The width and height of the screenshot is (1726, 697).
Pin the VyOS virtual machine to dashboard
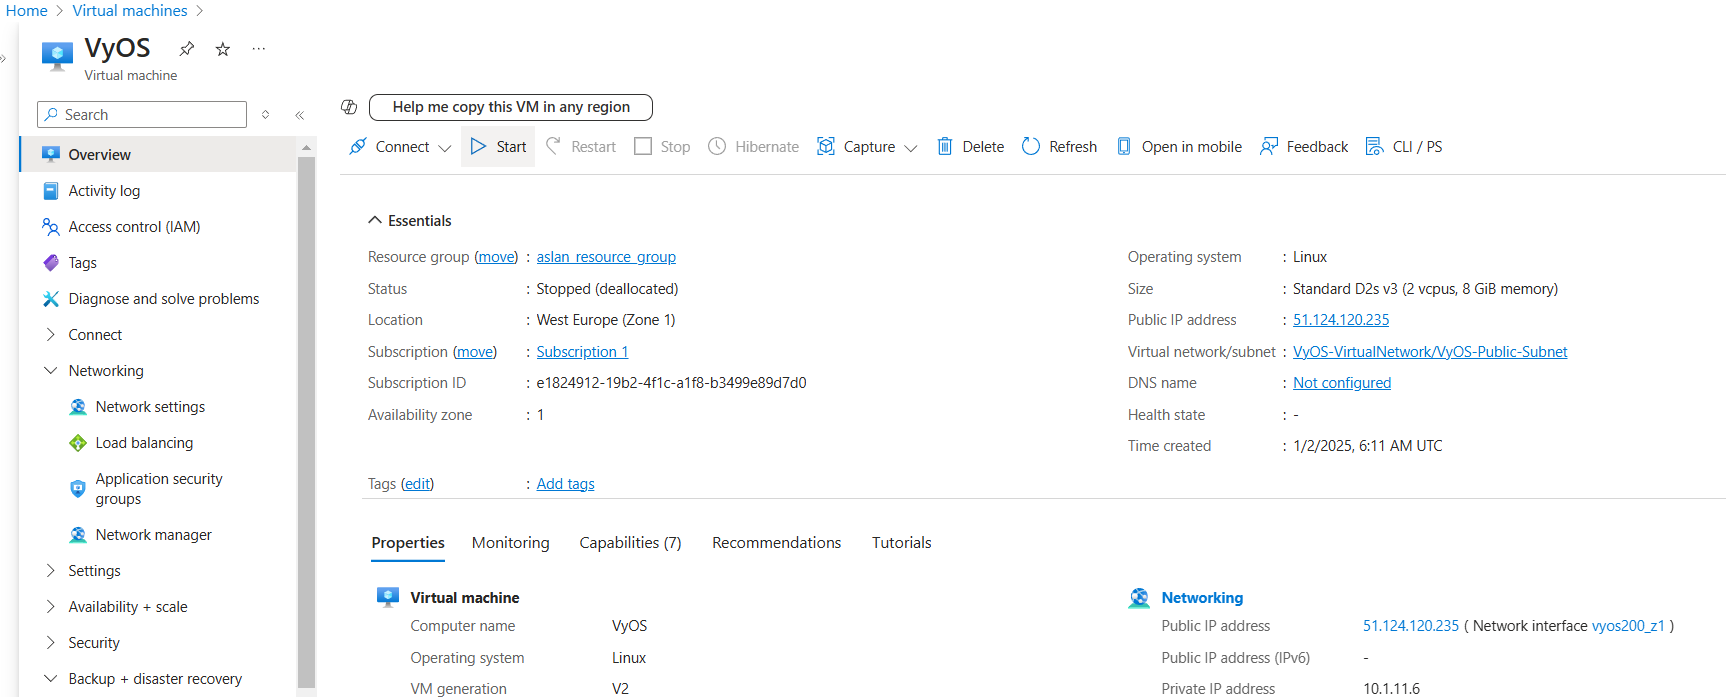tap(187, 49)
